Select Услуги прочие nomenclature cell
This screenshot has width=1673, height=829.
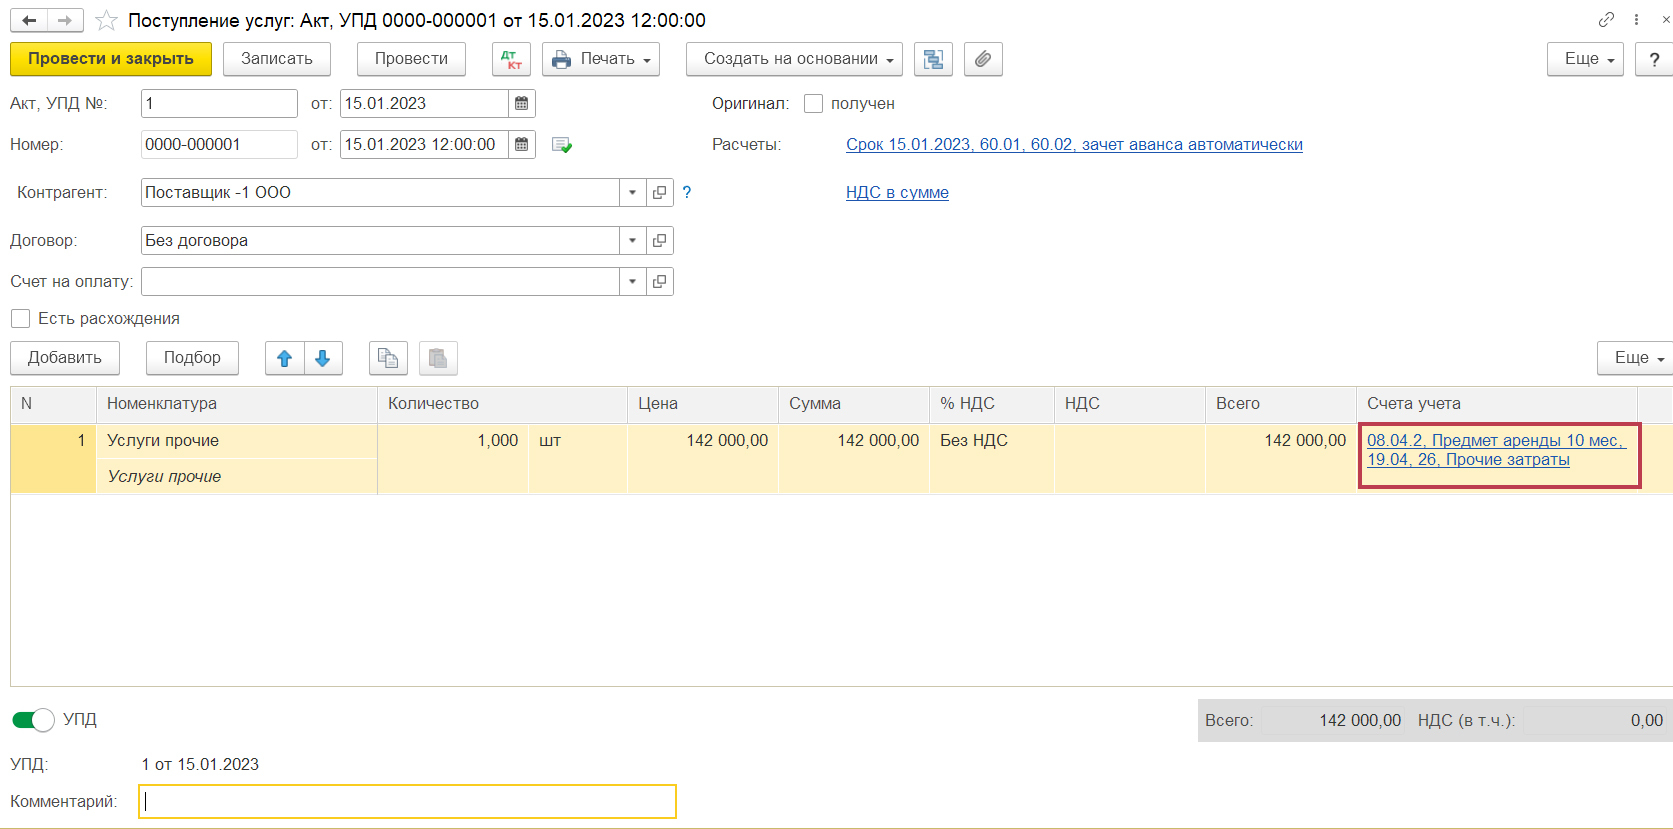pos(237,441)
